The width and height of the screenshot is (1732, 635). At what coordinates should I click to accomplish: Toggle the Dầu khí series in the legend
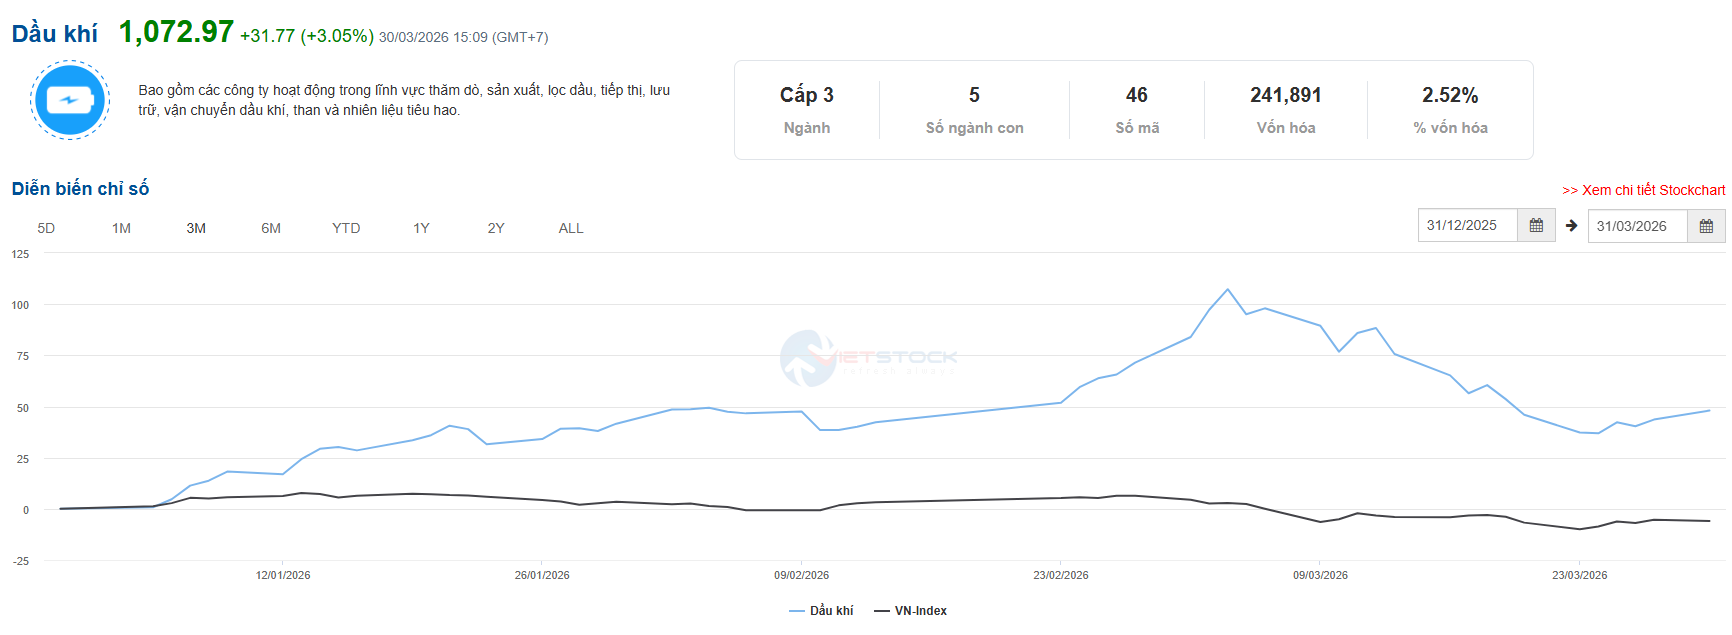[821, 611]
